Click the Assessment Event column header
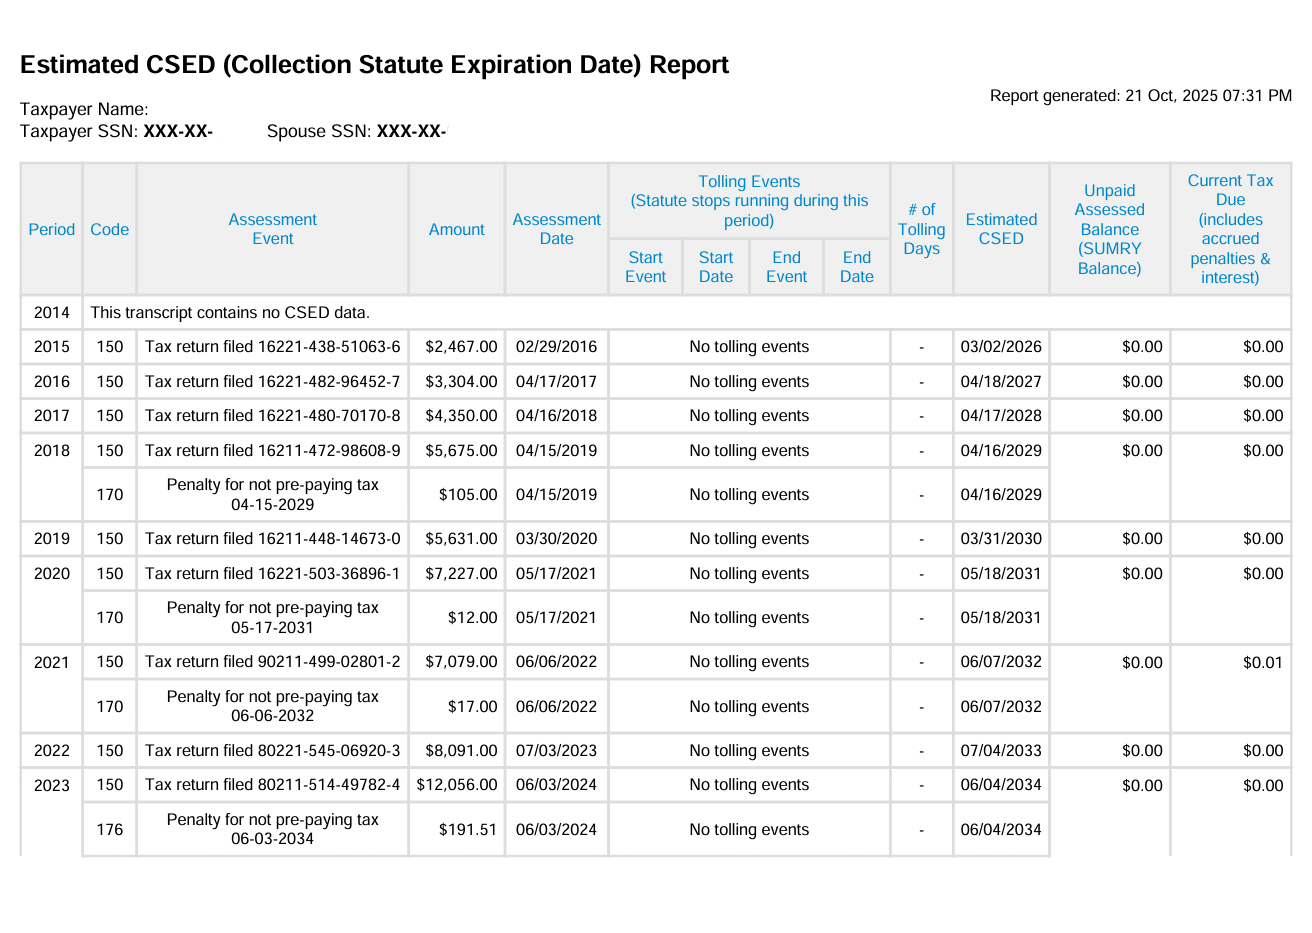Viewport: 1312px width, 933px height. [x=272, y=229]
